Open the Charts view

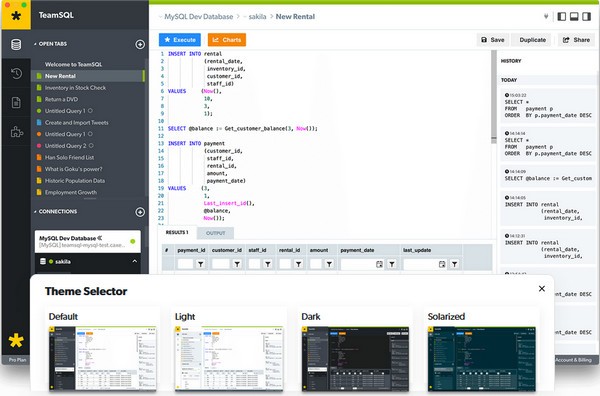(227, 40)
